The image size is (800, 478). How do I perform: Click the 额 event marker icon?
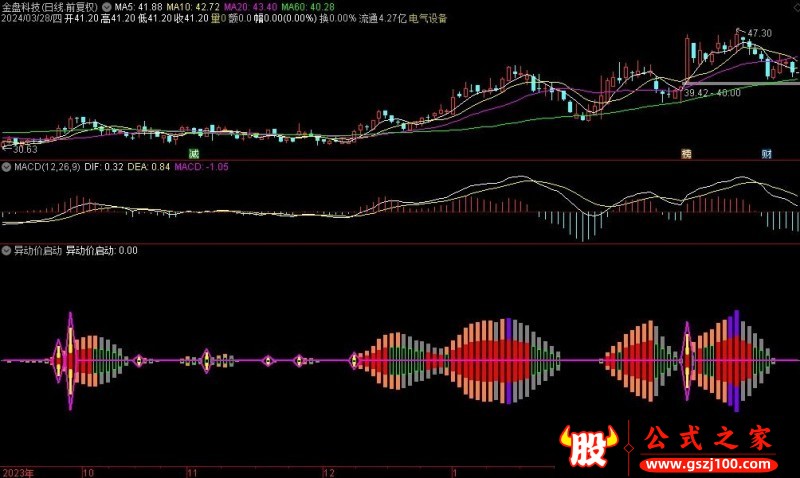[686, 154]
